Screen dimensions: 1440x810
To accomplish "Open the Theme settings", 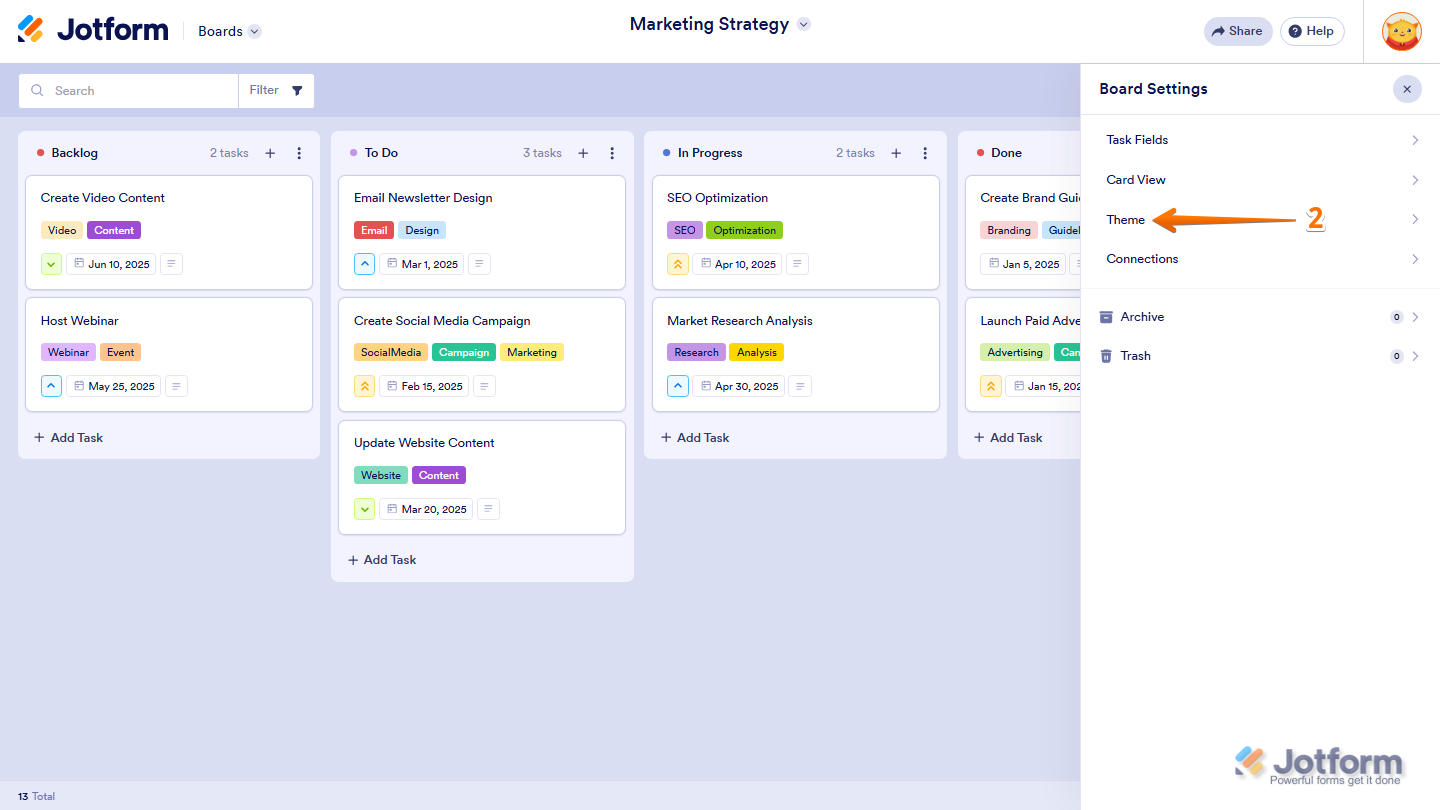I will pyautogui.click(x=1260, y=220).
